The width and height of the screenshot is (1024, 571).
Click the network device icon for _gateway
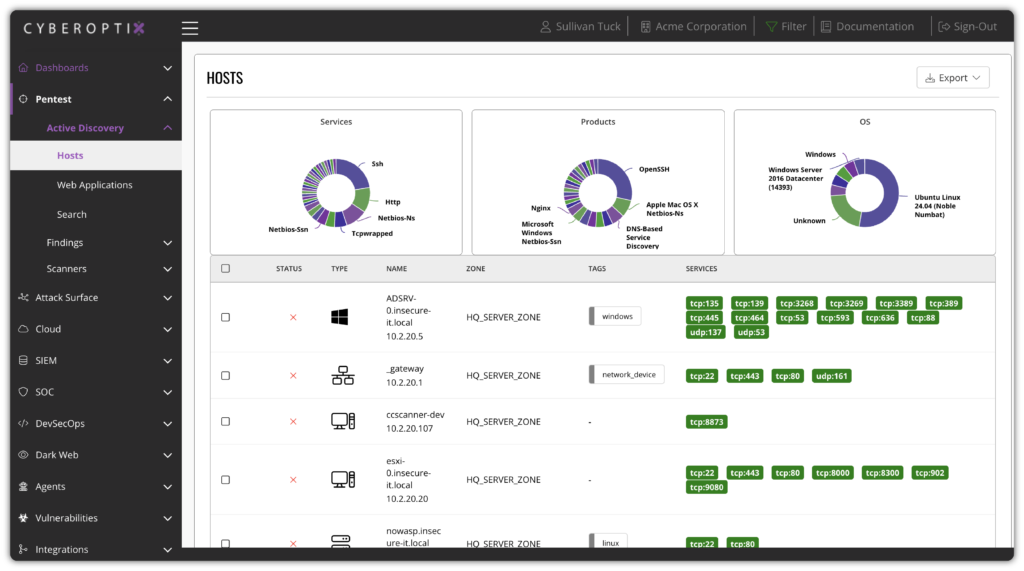[342, 375]
